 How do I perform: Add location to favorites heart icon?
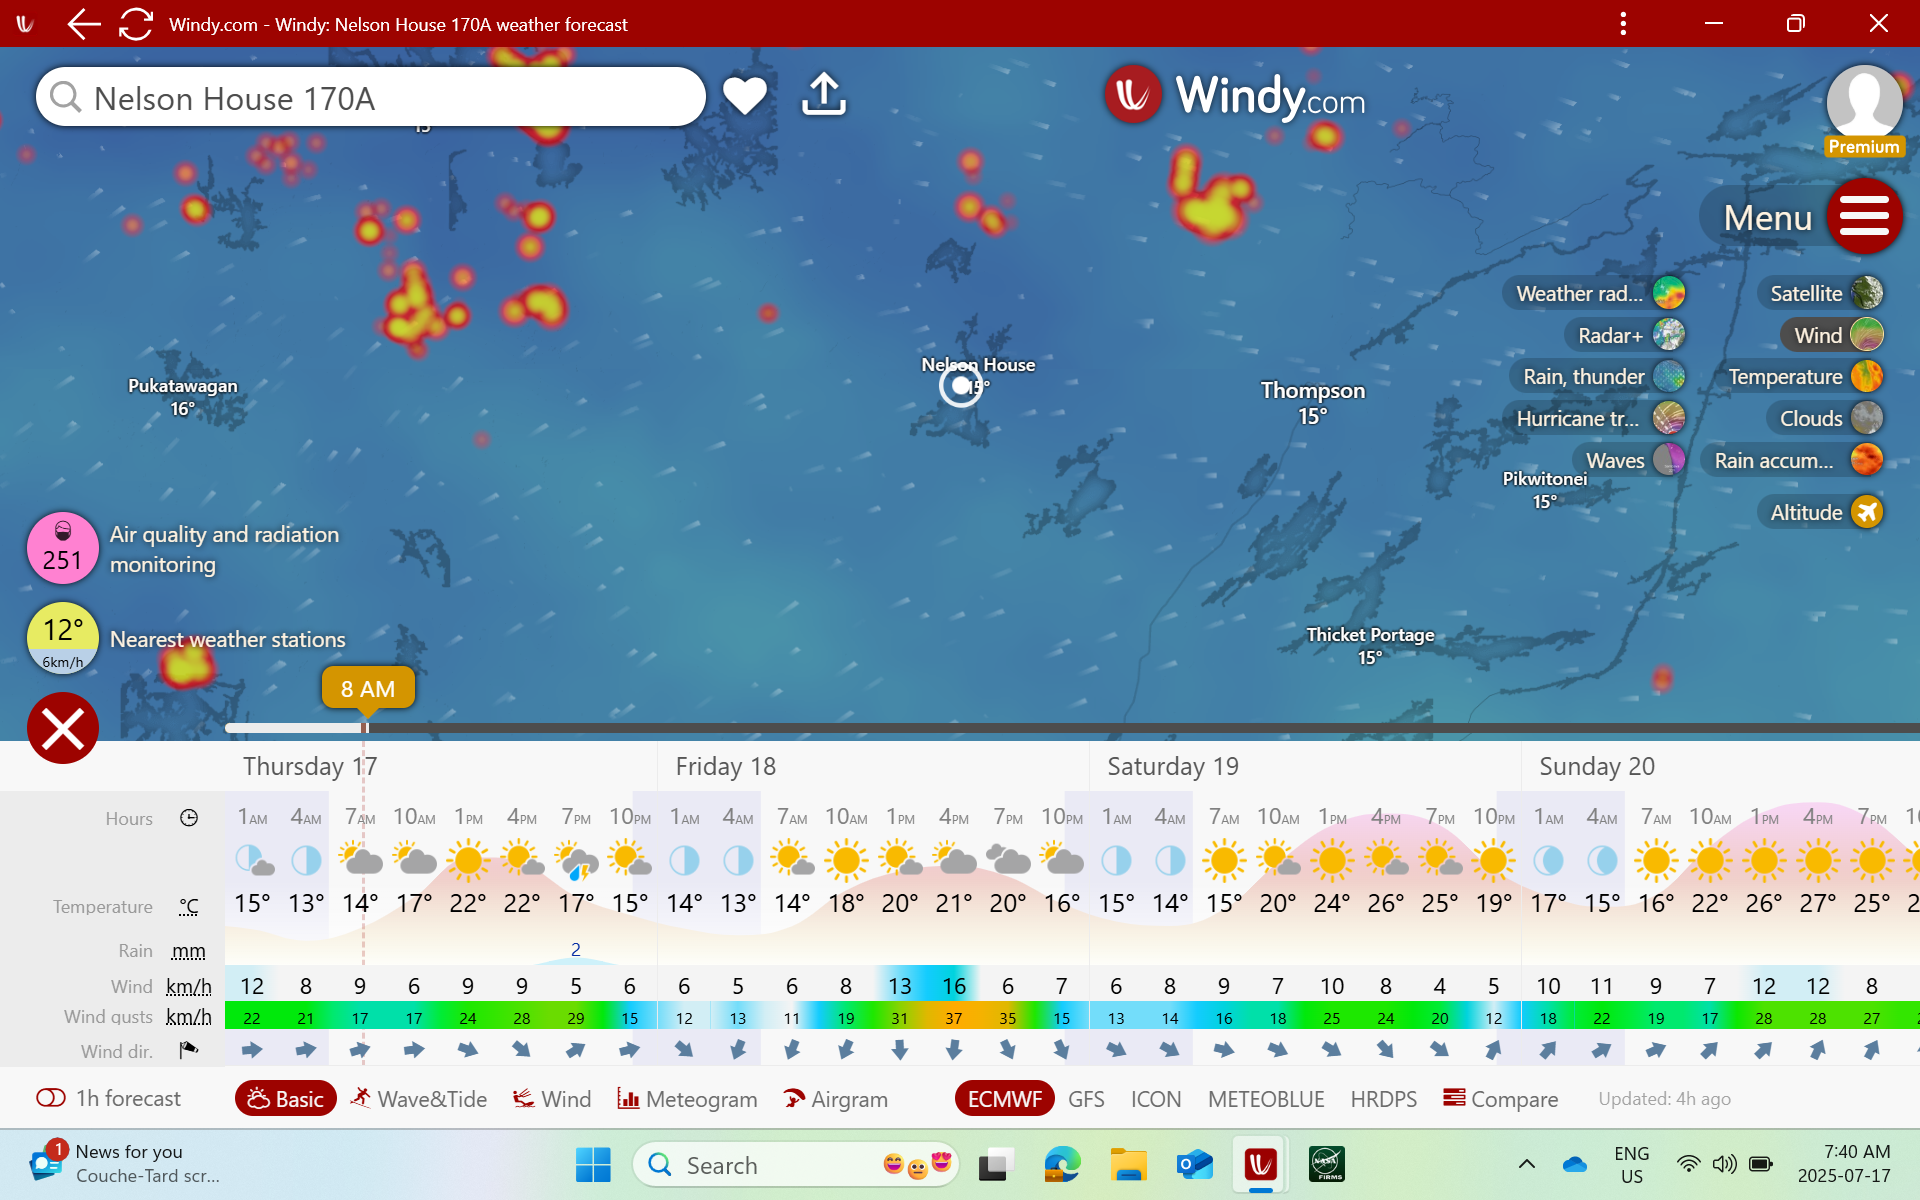point(744,96)
